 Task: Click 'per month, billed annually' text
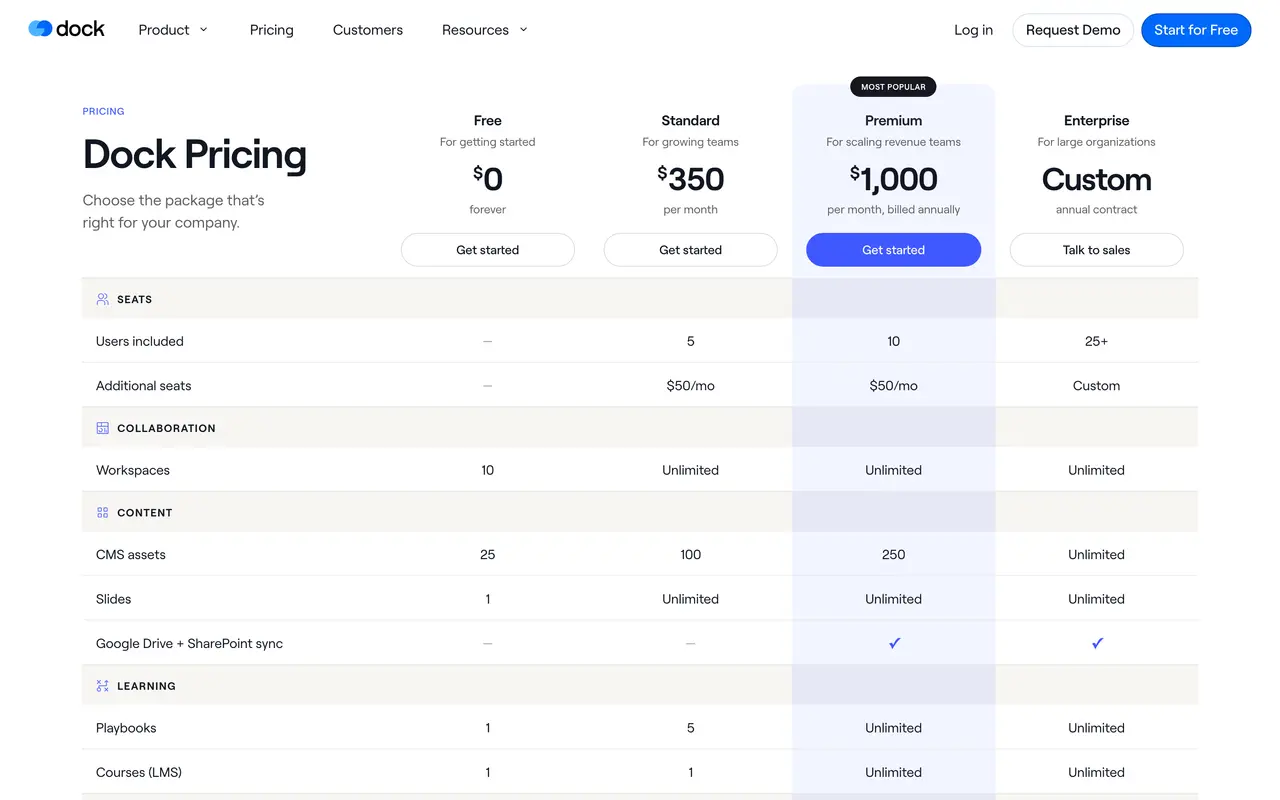coord(894,210)
